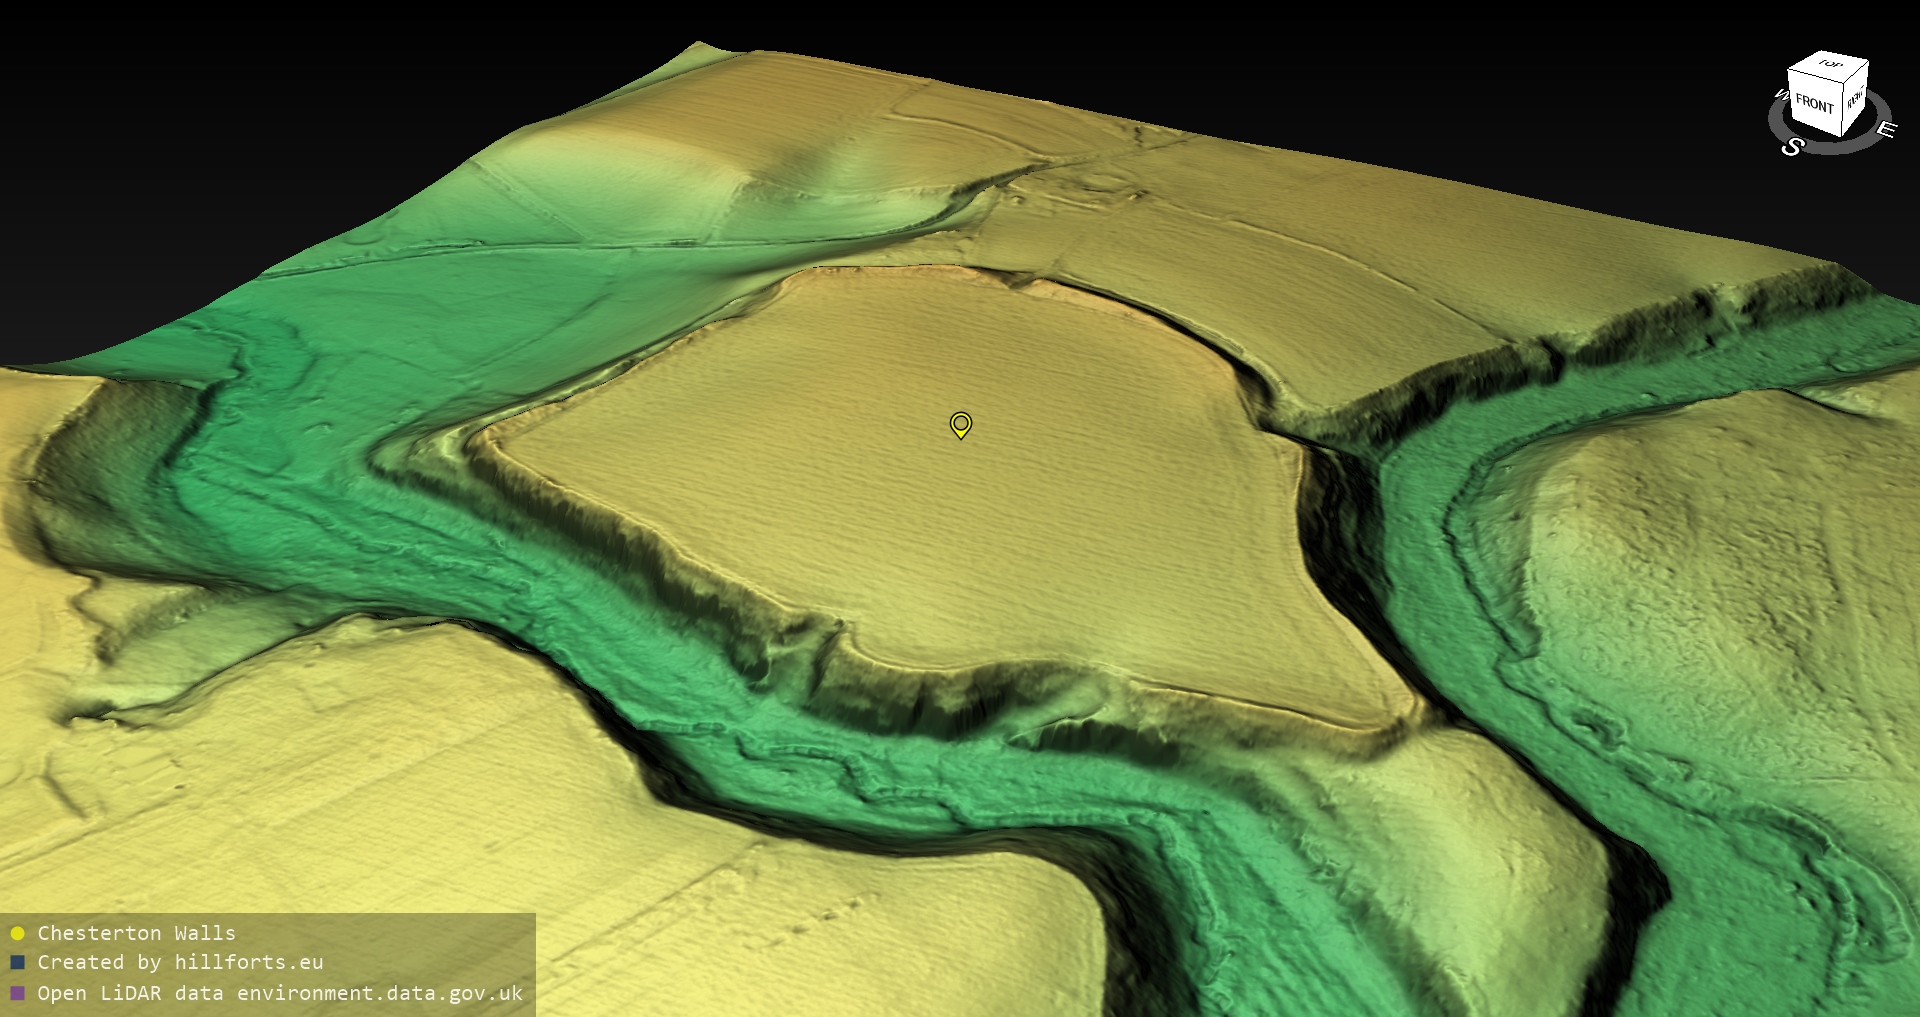Switch to RIGHT view on the cube
Image resolution: width=1920 pixels, height=1017 pixels.
1855,100
